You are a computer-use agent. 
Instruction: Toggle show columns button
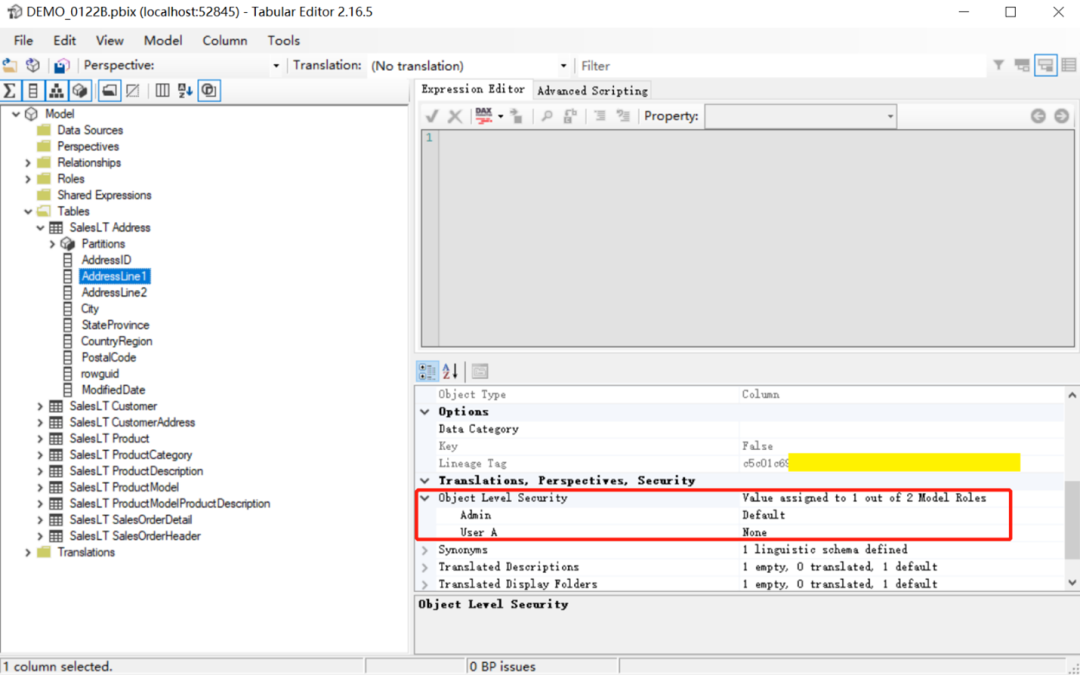click(x=33, y=90)
